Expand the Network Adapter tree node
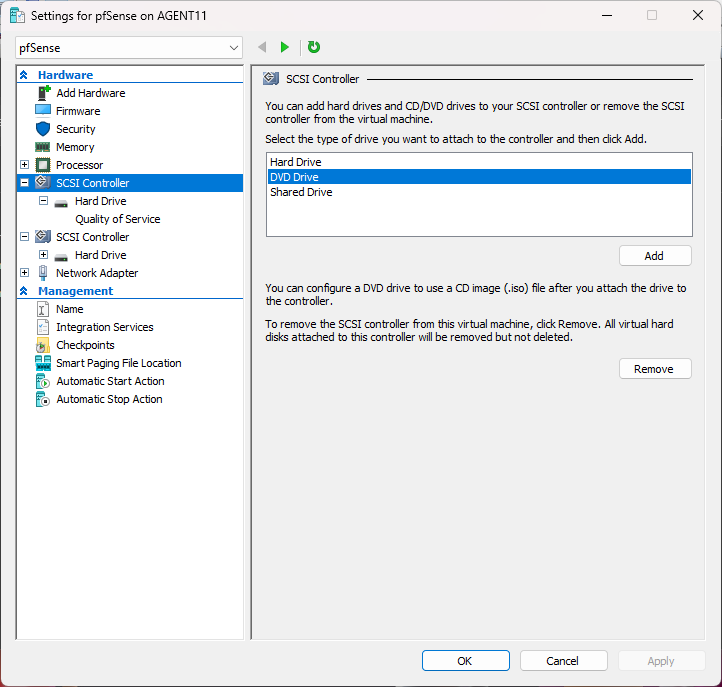This screenshot has height=687, width=722. point(25,273)
